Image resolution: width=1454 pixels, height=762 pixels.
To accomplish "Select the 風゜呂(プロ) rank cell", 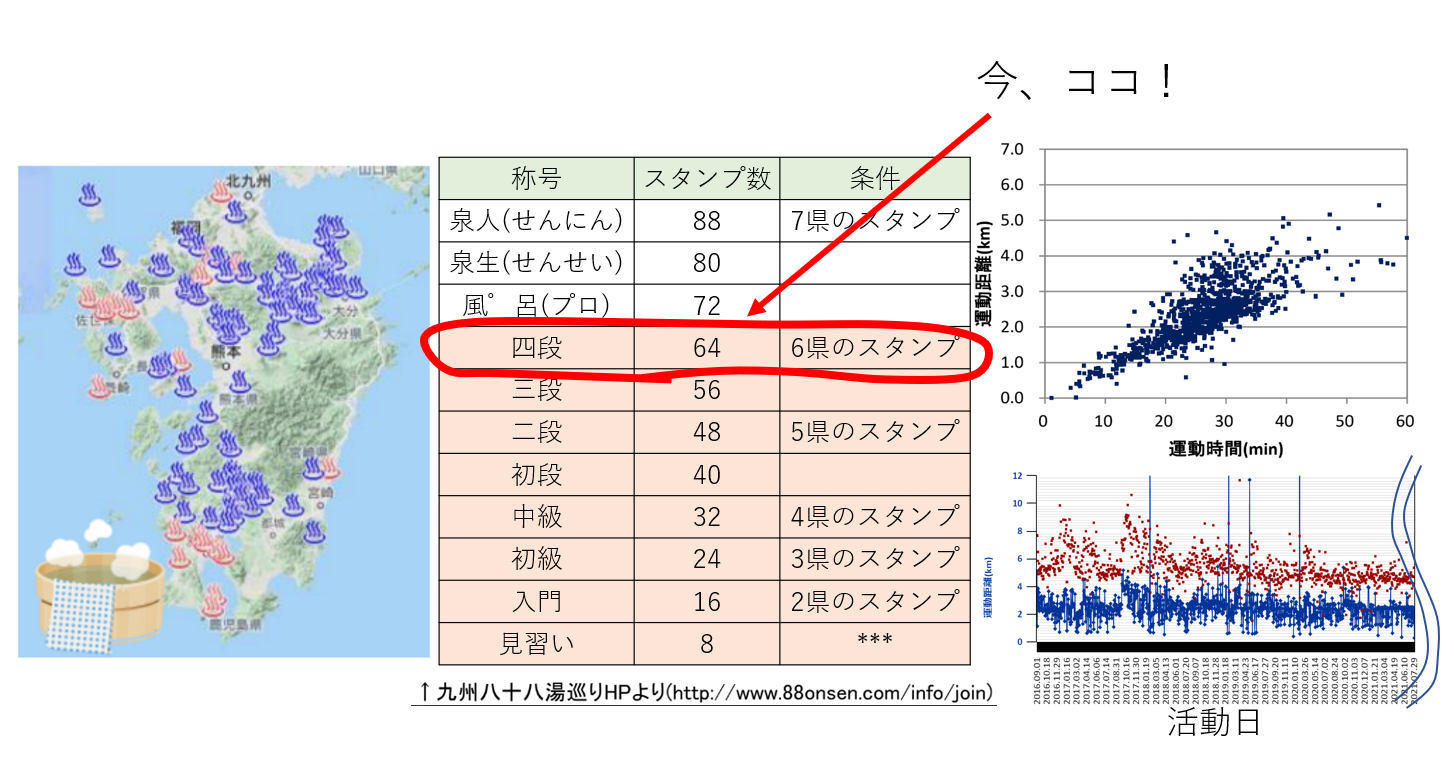I will (537, 305).
